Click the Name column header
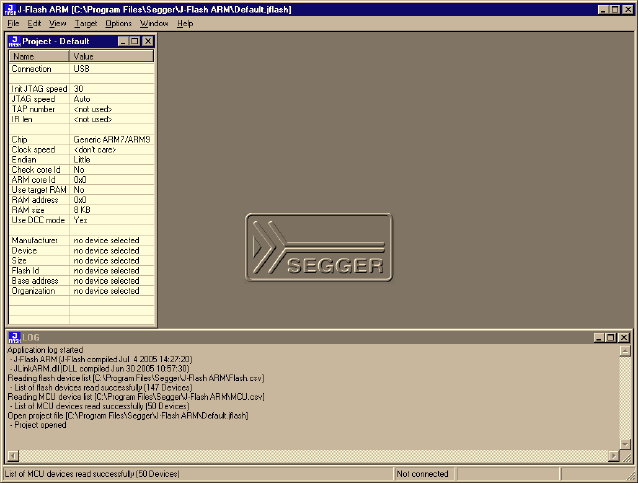Viewport: 638px width, 483px height. pos(39,56)
